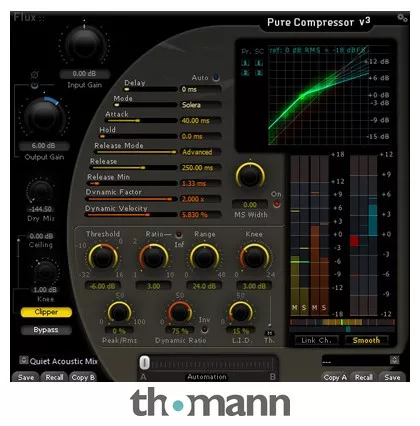Screen dimensions: 420x426
Task: Toggle Pr. channel 2 box
Action: click(x=246, y=72)
